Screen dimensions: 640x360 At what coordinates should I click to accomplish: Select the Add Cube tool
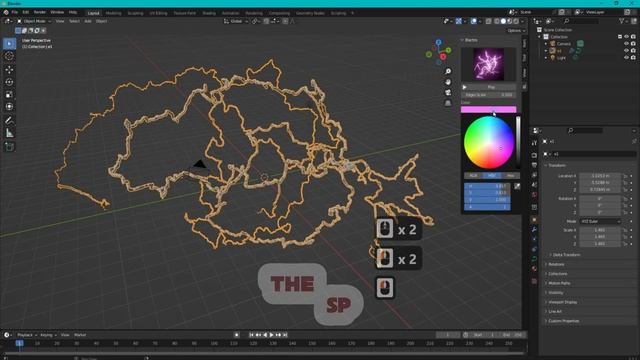(9, 147)
